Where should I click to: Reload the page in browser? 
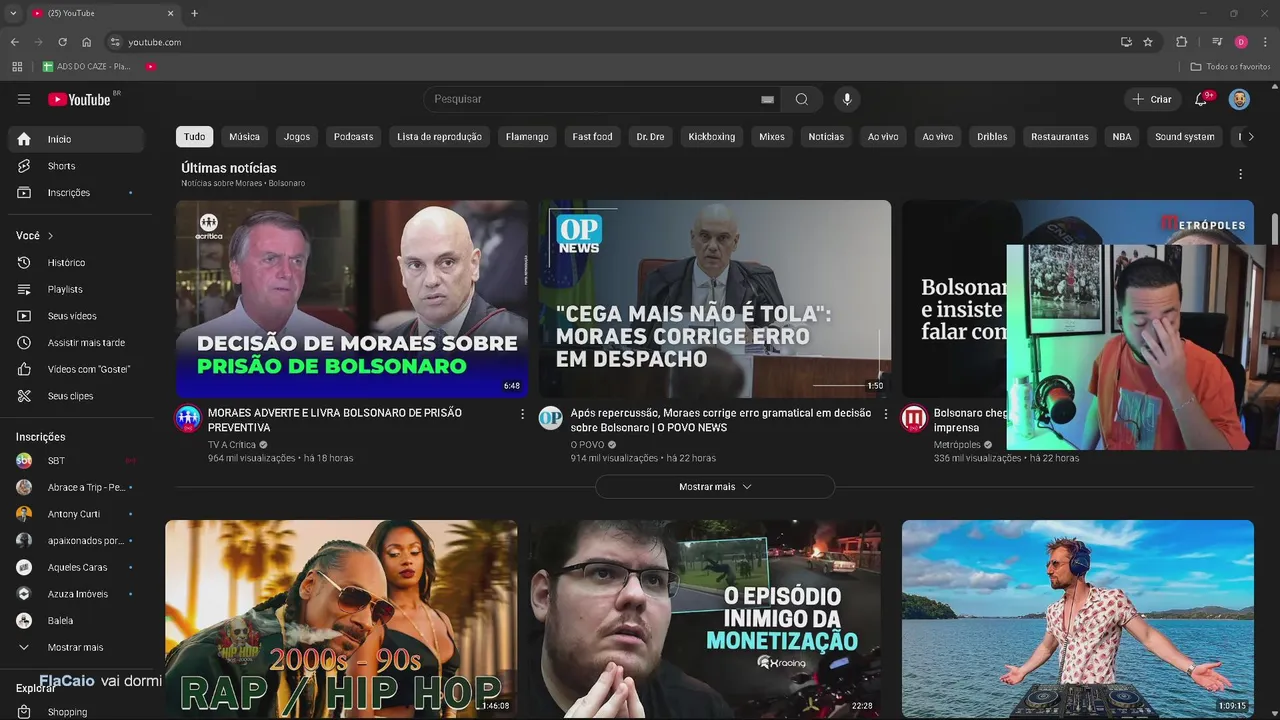[62, 42]
